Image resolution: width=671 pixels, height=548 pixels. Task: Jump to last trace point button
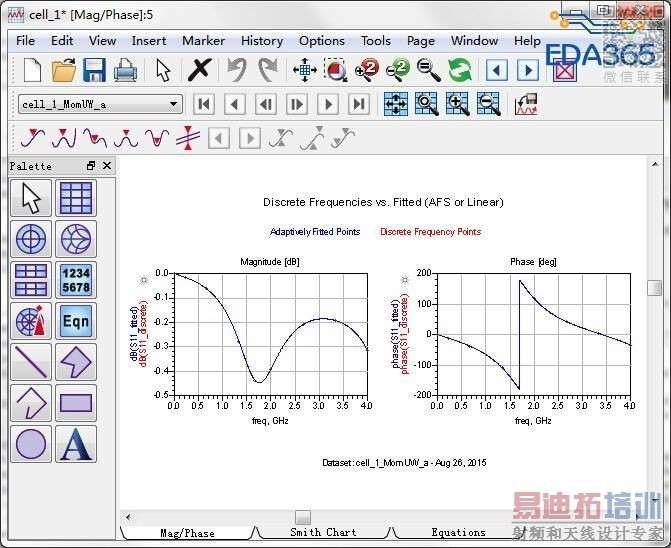[359, 104]
